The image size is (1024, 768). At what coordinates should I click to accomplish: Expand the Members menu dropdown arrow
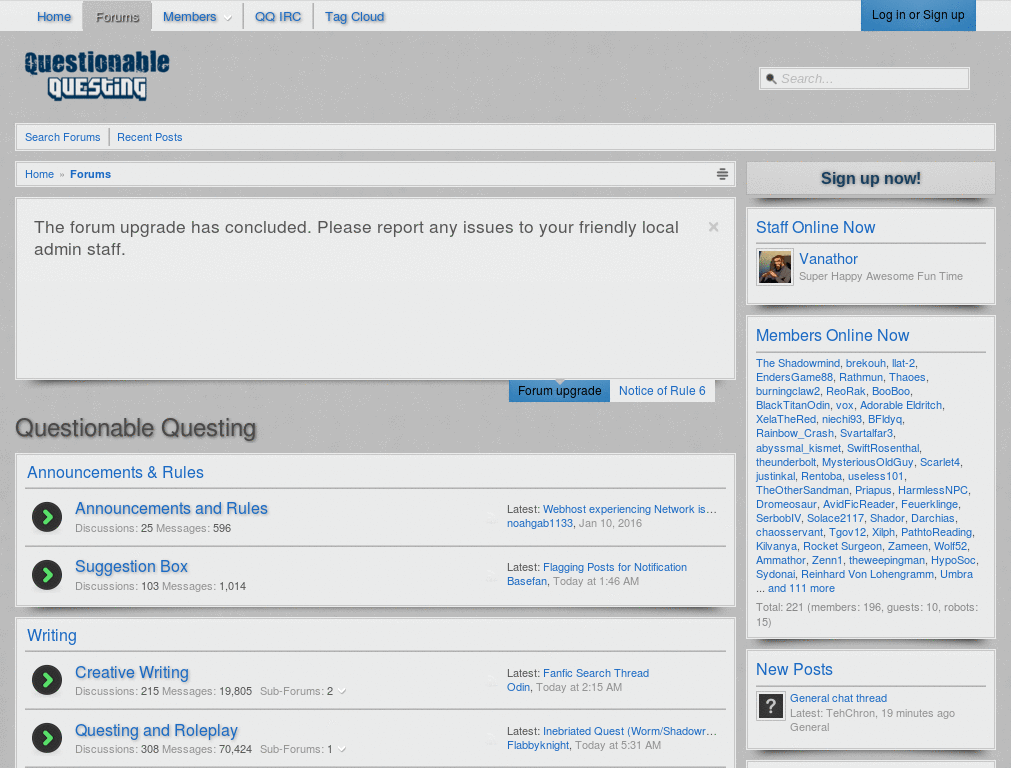point(227,18)
